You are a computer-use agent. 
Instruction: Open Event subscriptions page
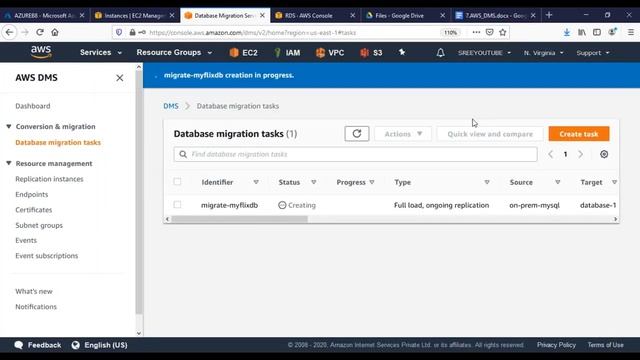pyautogui.click(x=47, y=256)
